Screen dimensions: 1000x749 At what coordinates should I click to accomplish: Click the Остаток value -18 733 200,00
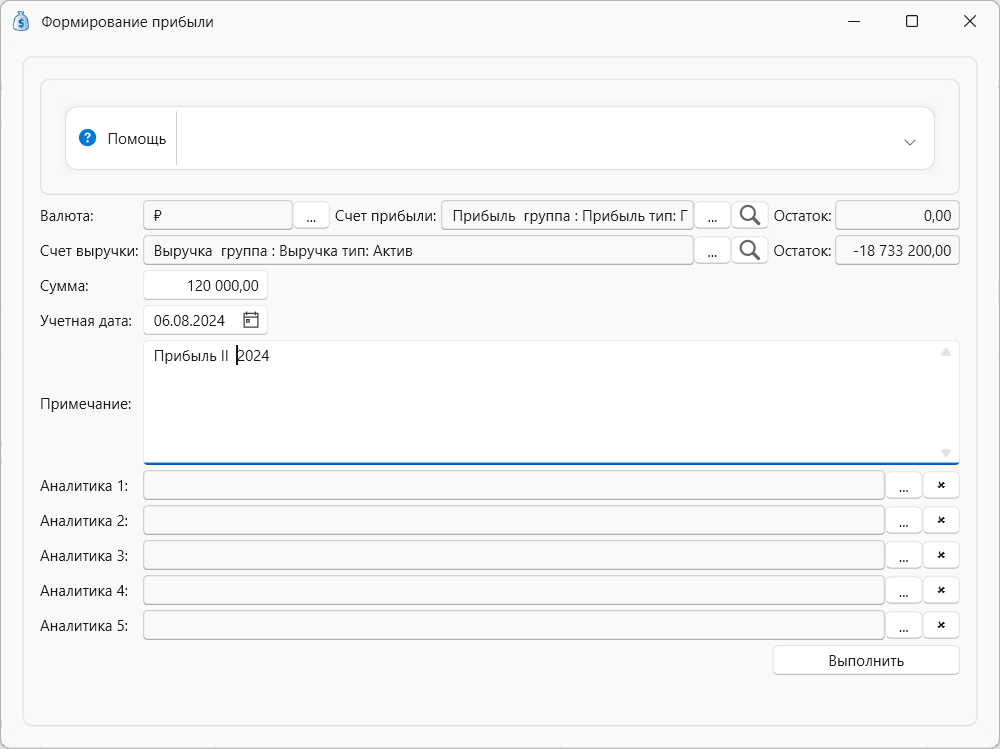click(897, 251)
